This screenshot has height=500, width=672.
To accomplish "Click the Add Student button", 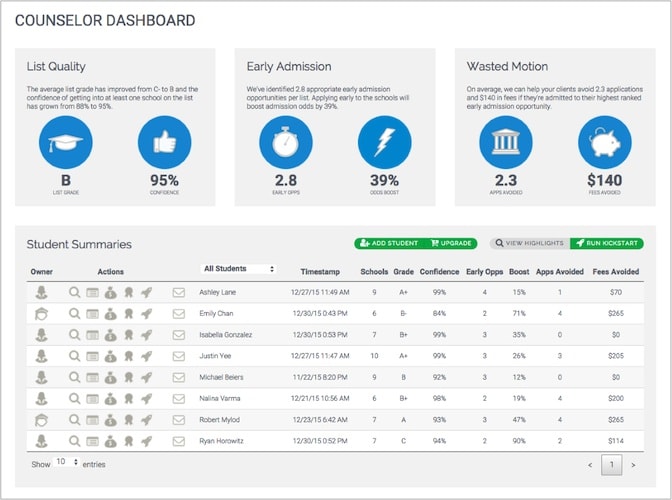I will (x=389, y=243).
